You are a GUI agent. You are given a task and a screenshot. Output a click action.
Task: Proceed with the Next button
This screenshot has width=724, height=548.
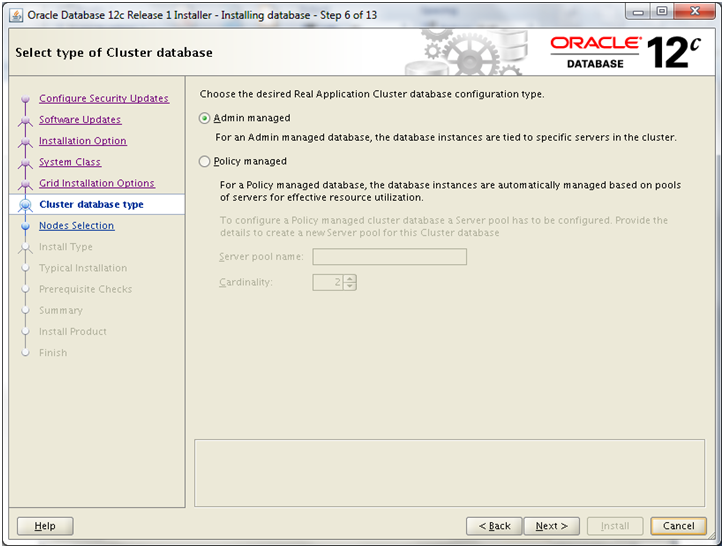pyautogui.click(x=551, y=526)
